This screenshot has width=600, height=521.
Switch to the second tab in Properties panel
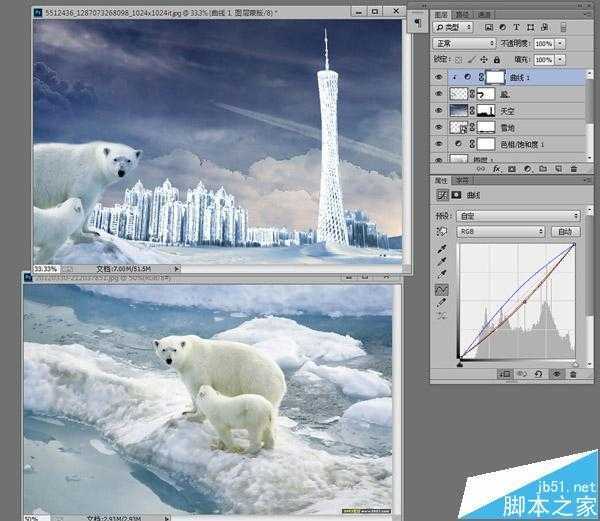click(x=463, y=180)
